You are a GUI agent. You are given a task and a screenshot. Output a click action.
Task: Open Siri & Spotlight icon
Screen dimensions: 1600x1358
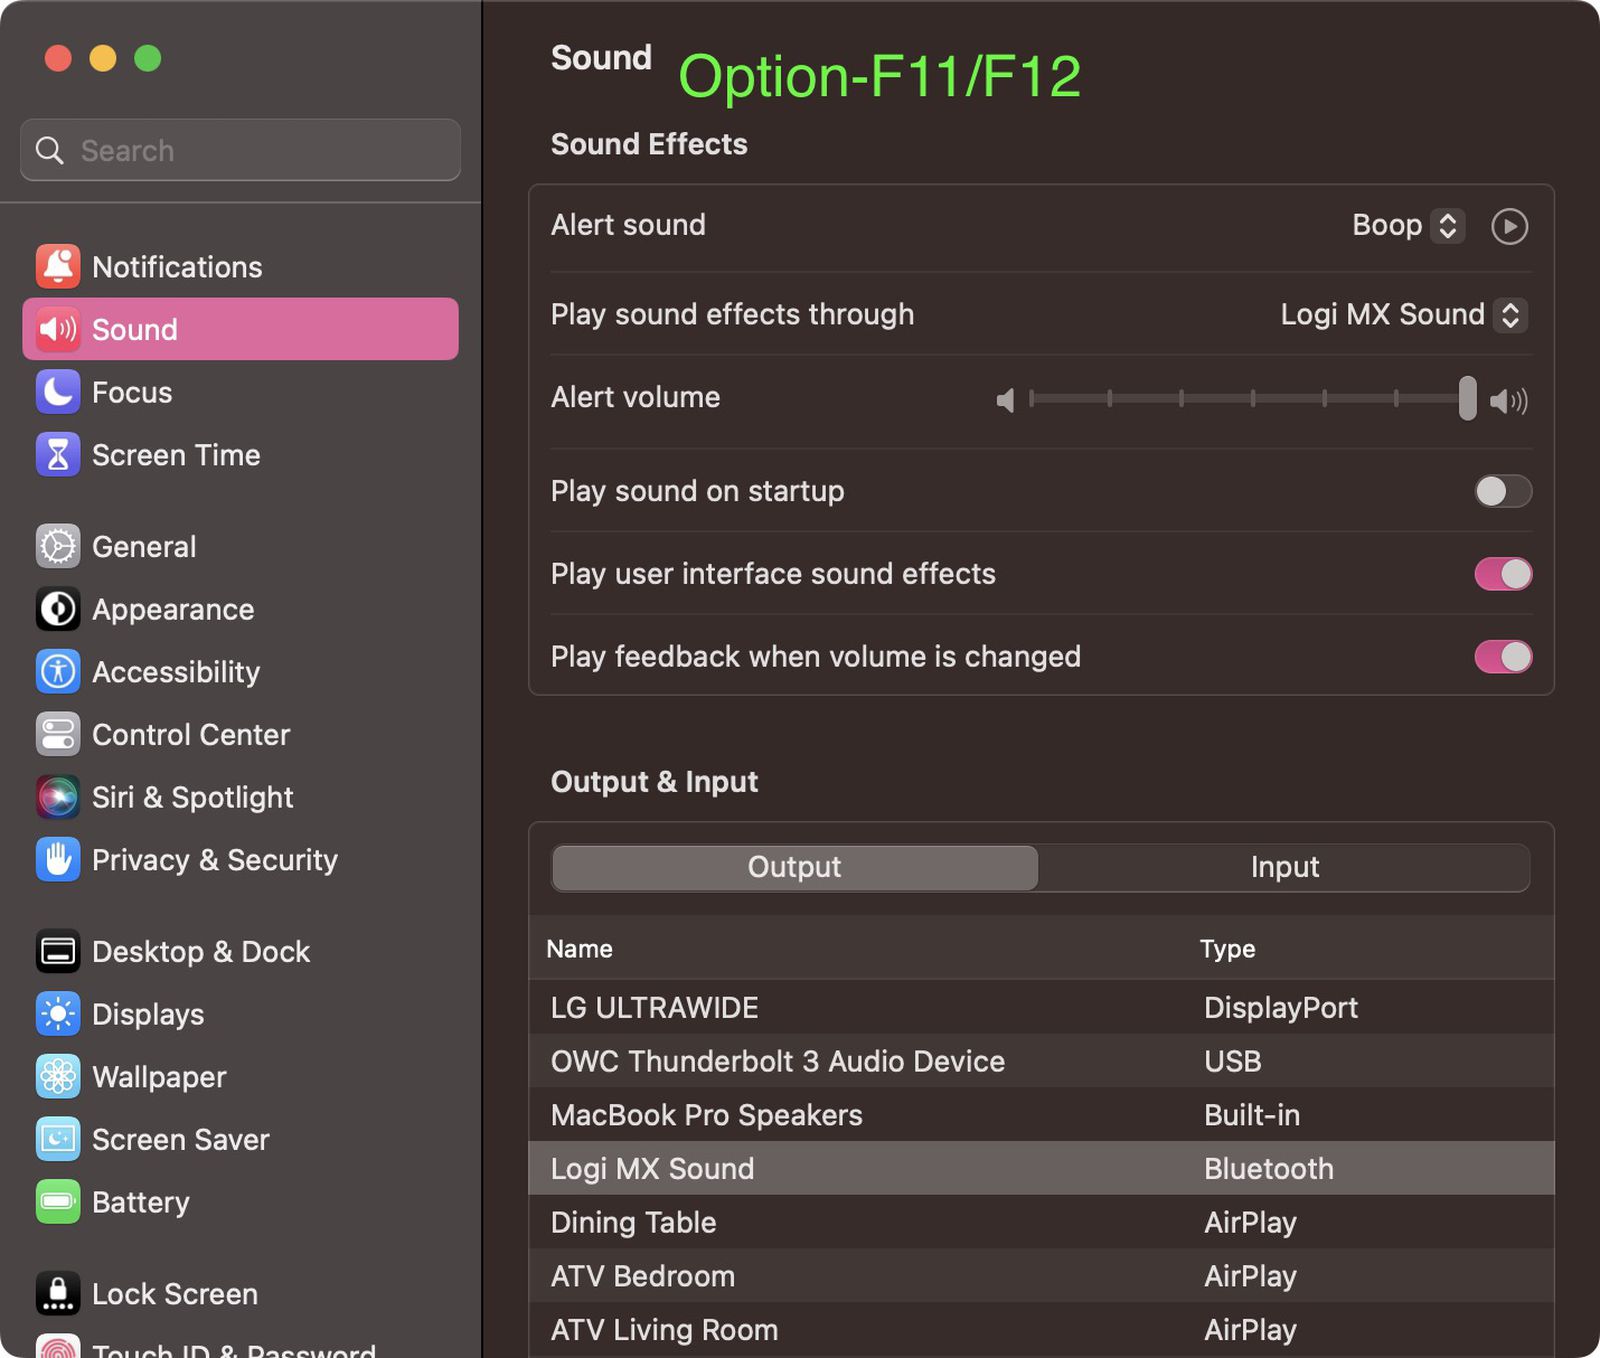[58, 797]
